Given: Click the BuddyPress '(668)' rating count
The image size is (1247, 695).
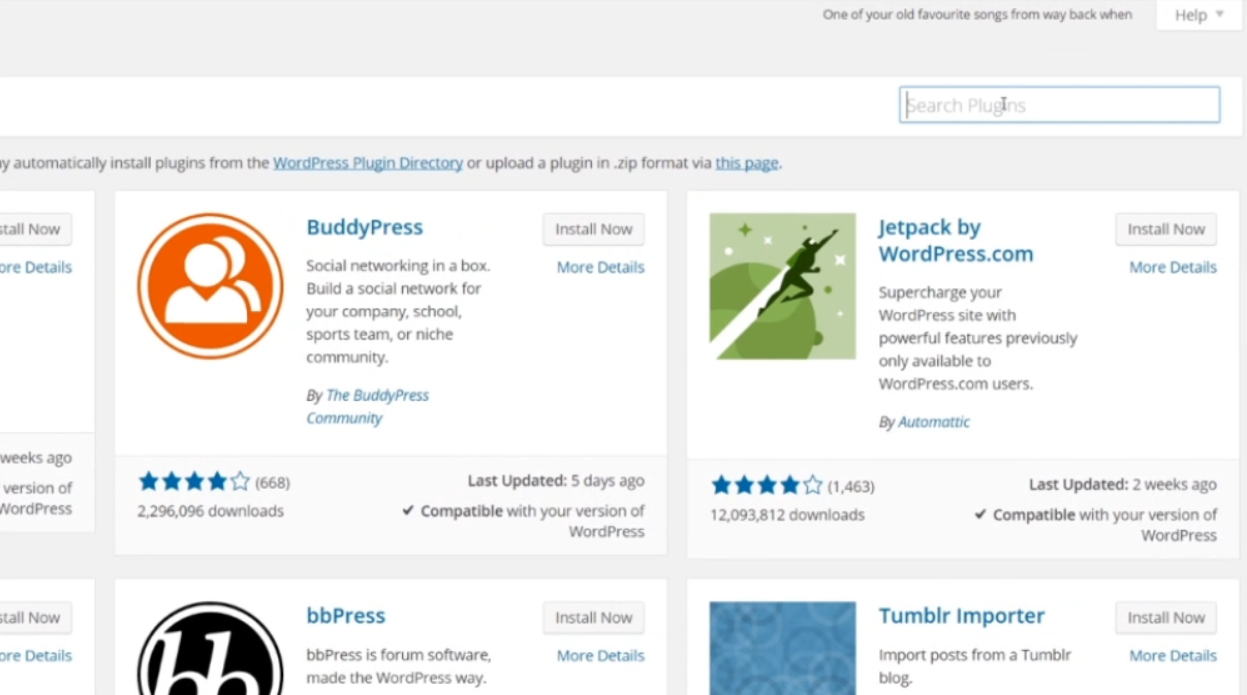Looking at the screenshot, I should [272, 483].
